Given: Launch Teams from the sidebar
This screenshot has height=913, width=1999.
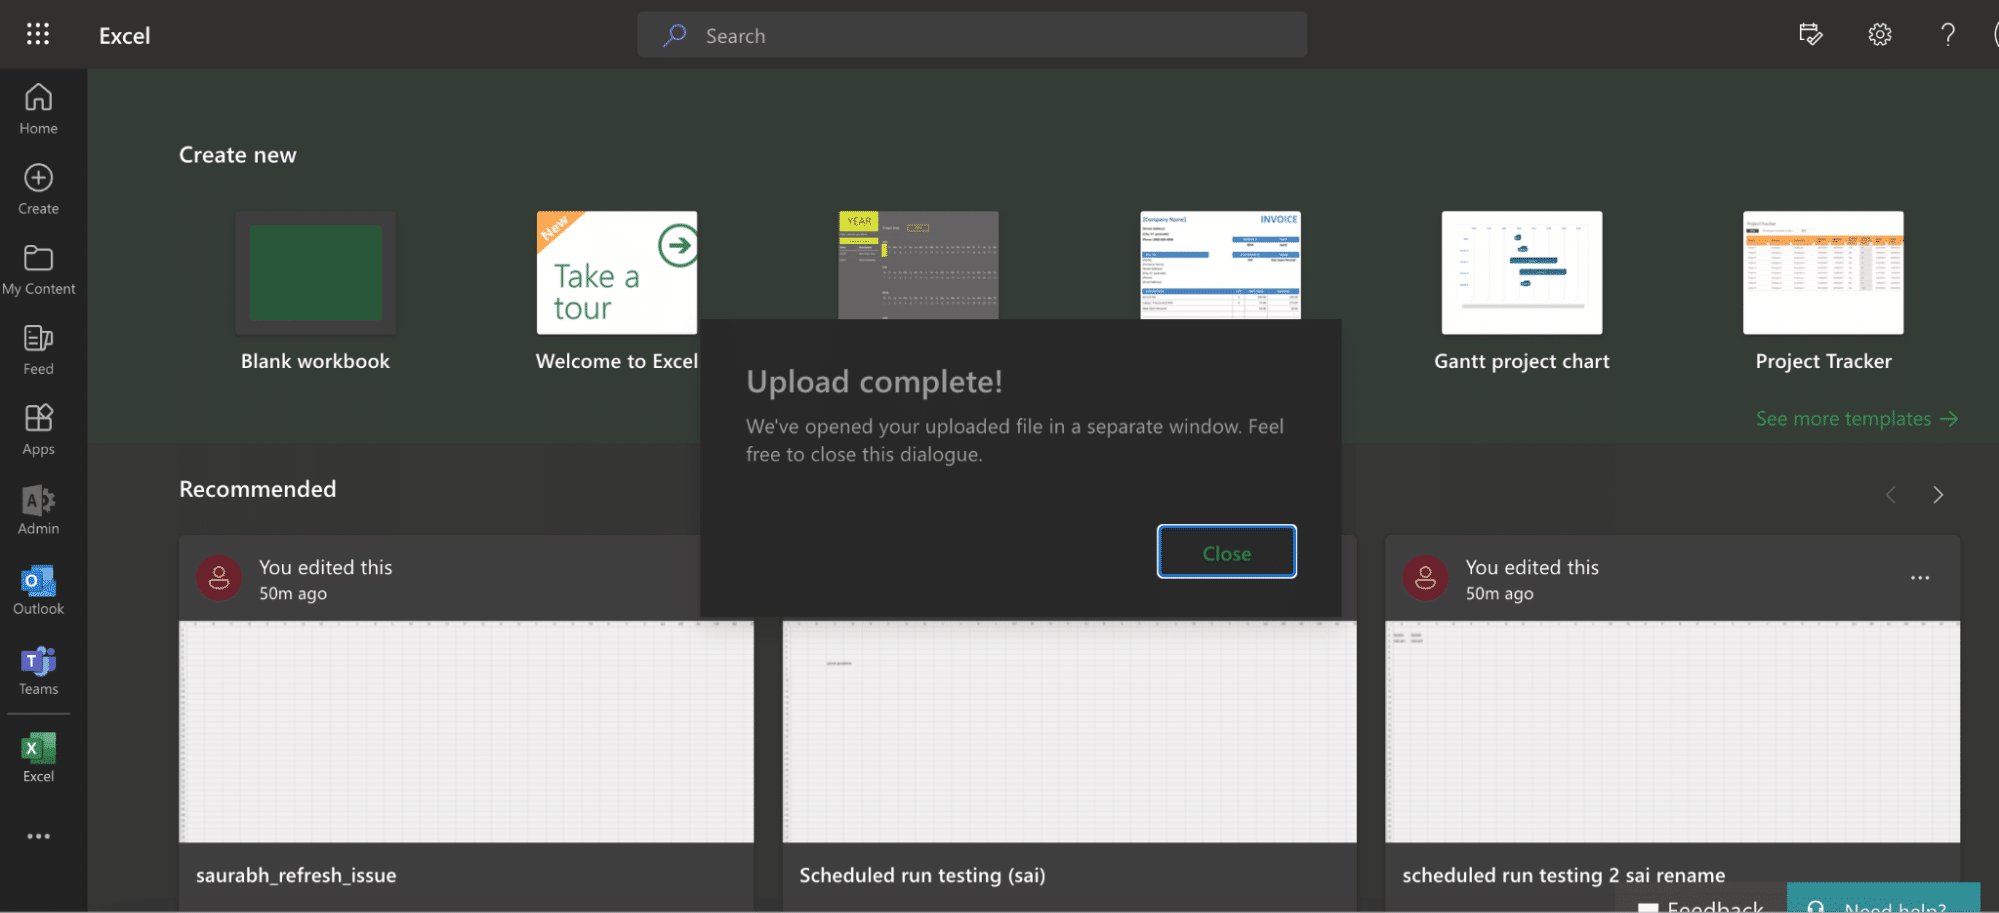Looking at the screenshot, I should [x=38, y=669].
